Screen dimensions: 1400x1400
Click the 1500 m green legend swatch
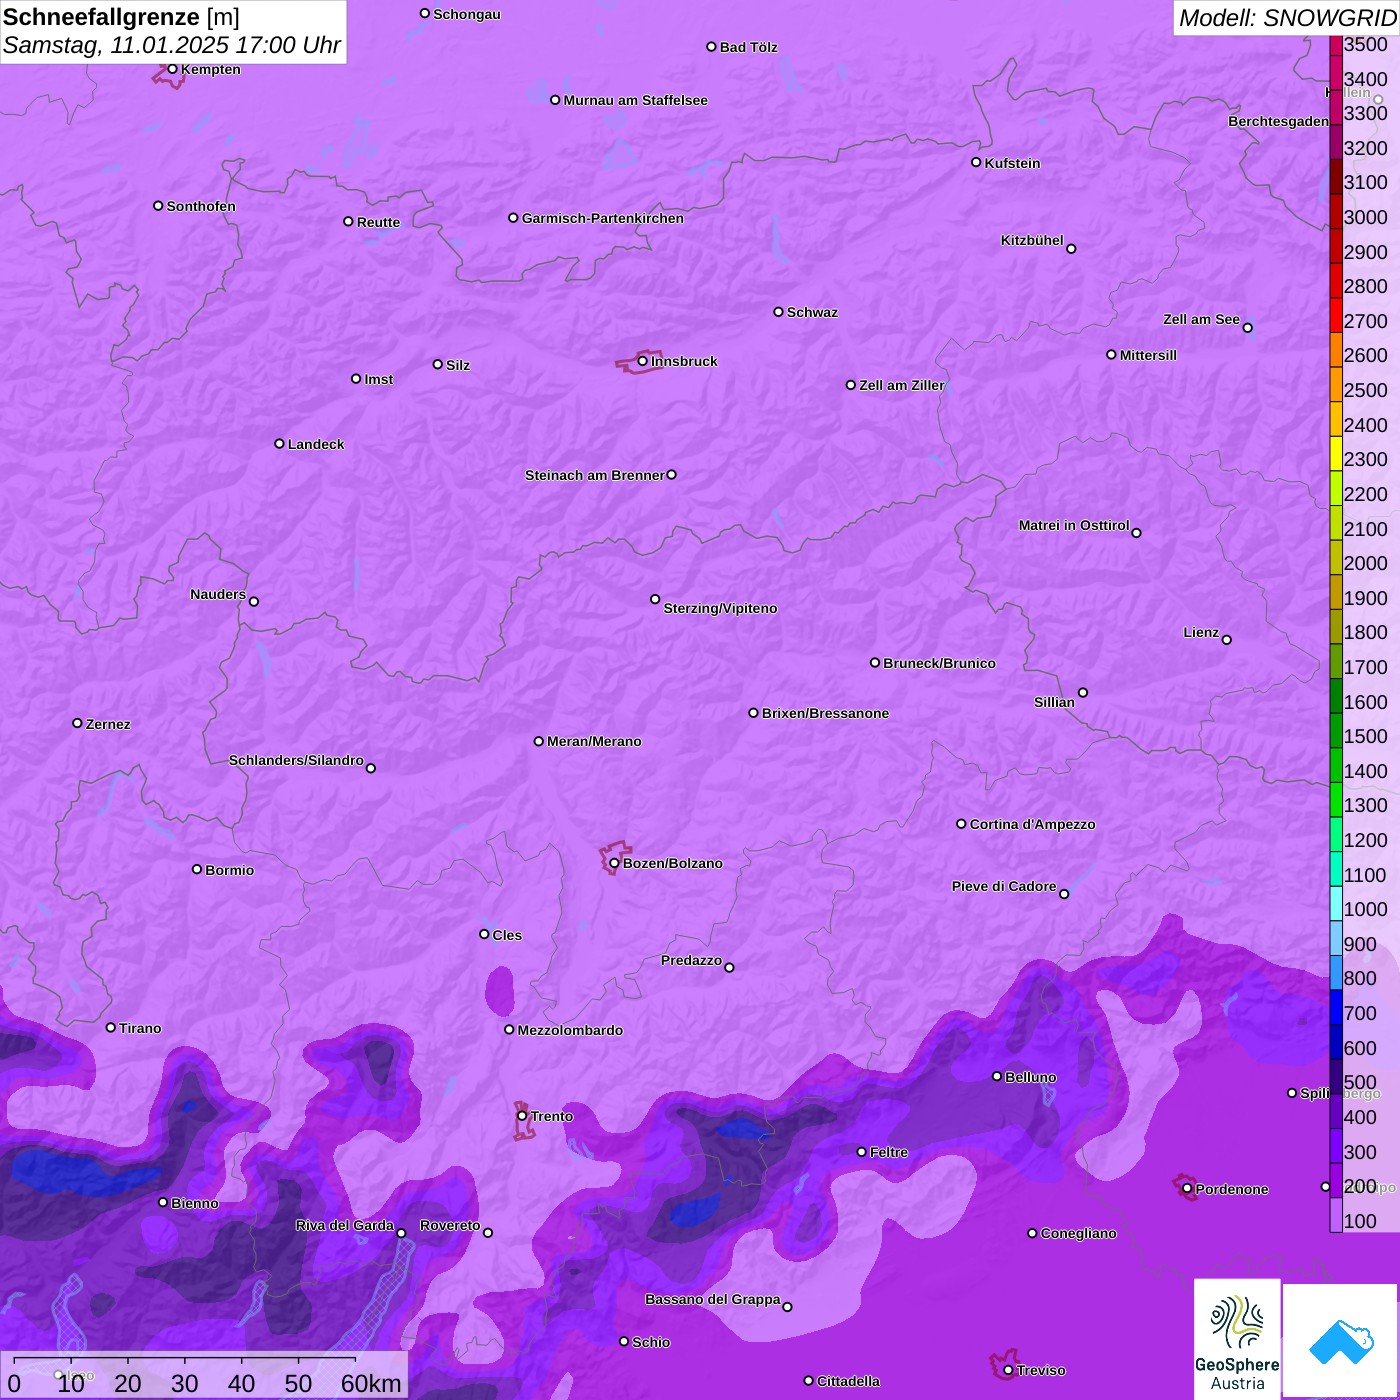pos(1336,730)
